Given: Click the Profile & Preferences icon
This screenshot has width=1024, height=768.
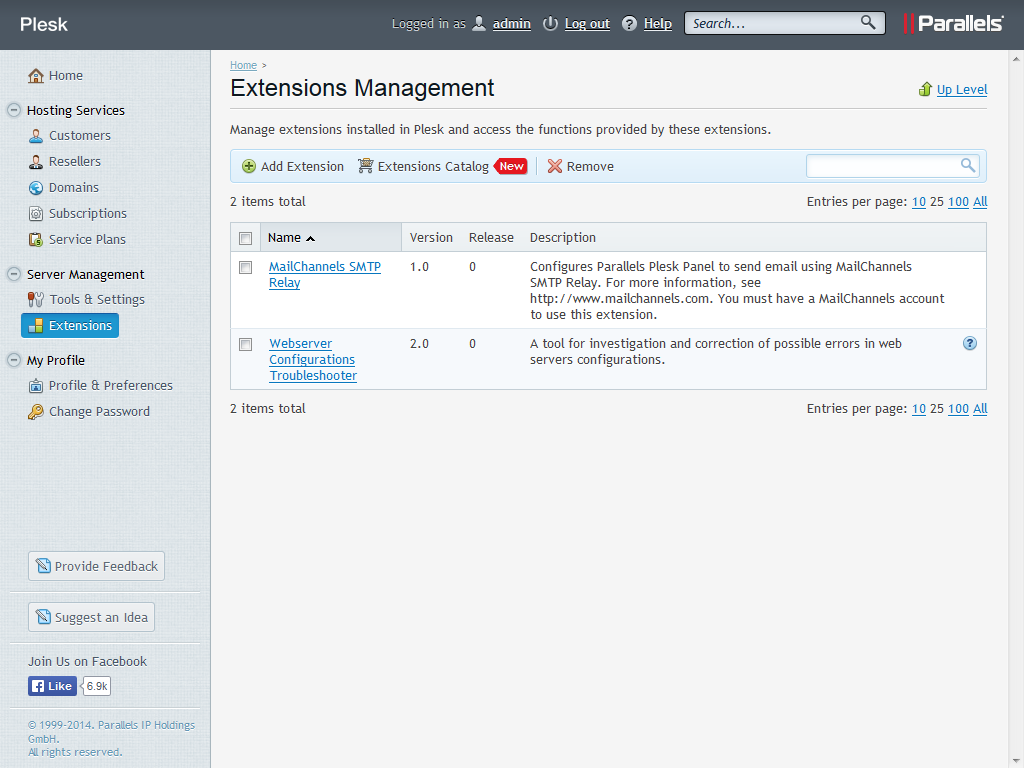Looking at the screenshot, I should pyautogui.click(x=36, y=386).
